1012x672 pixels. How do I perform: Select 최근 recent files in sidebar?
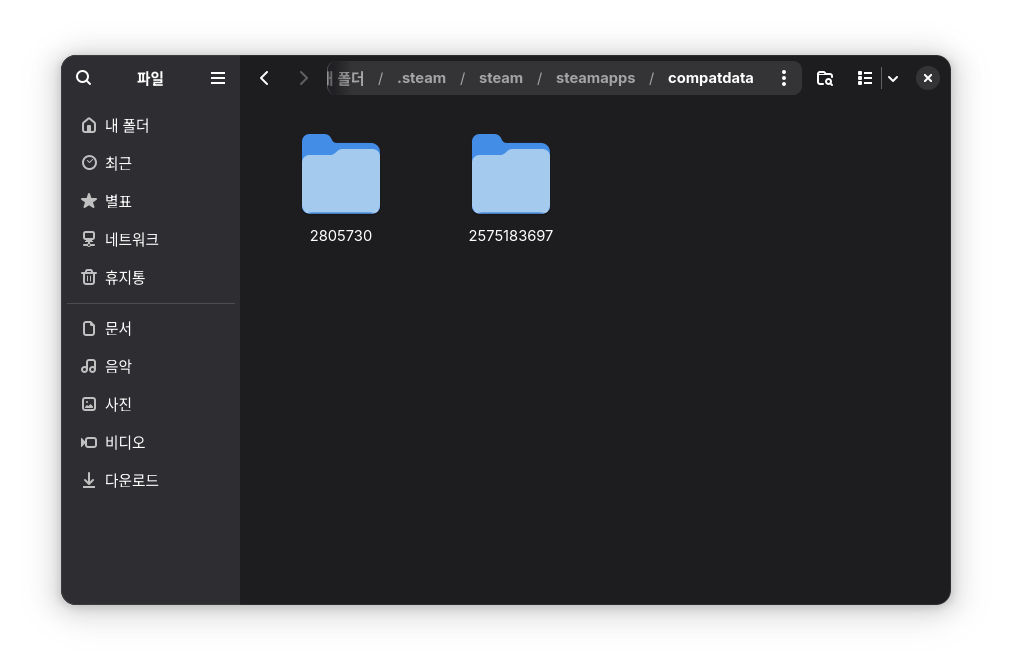[118, 163]
